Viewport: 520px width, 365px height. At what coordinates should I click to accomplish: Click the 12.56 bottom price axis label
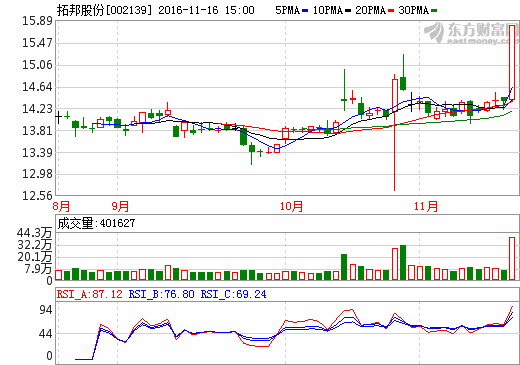37,196
